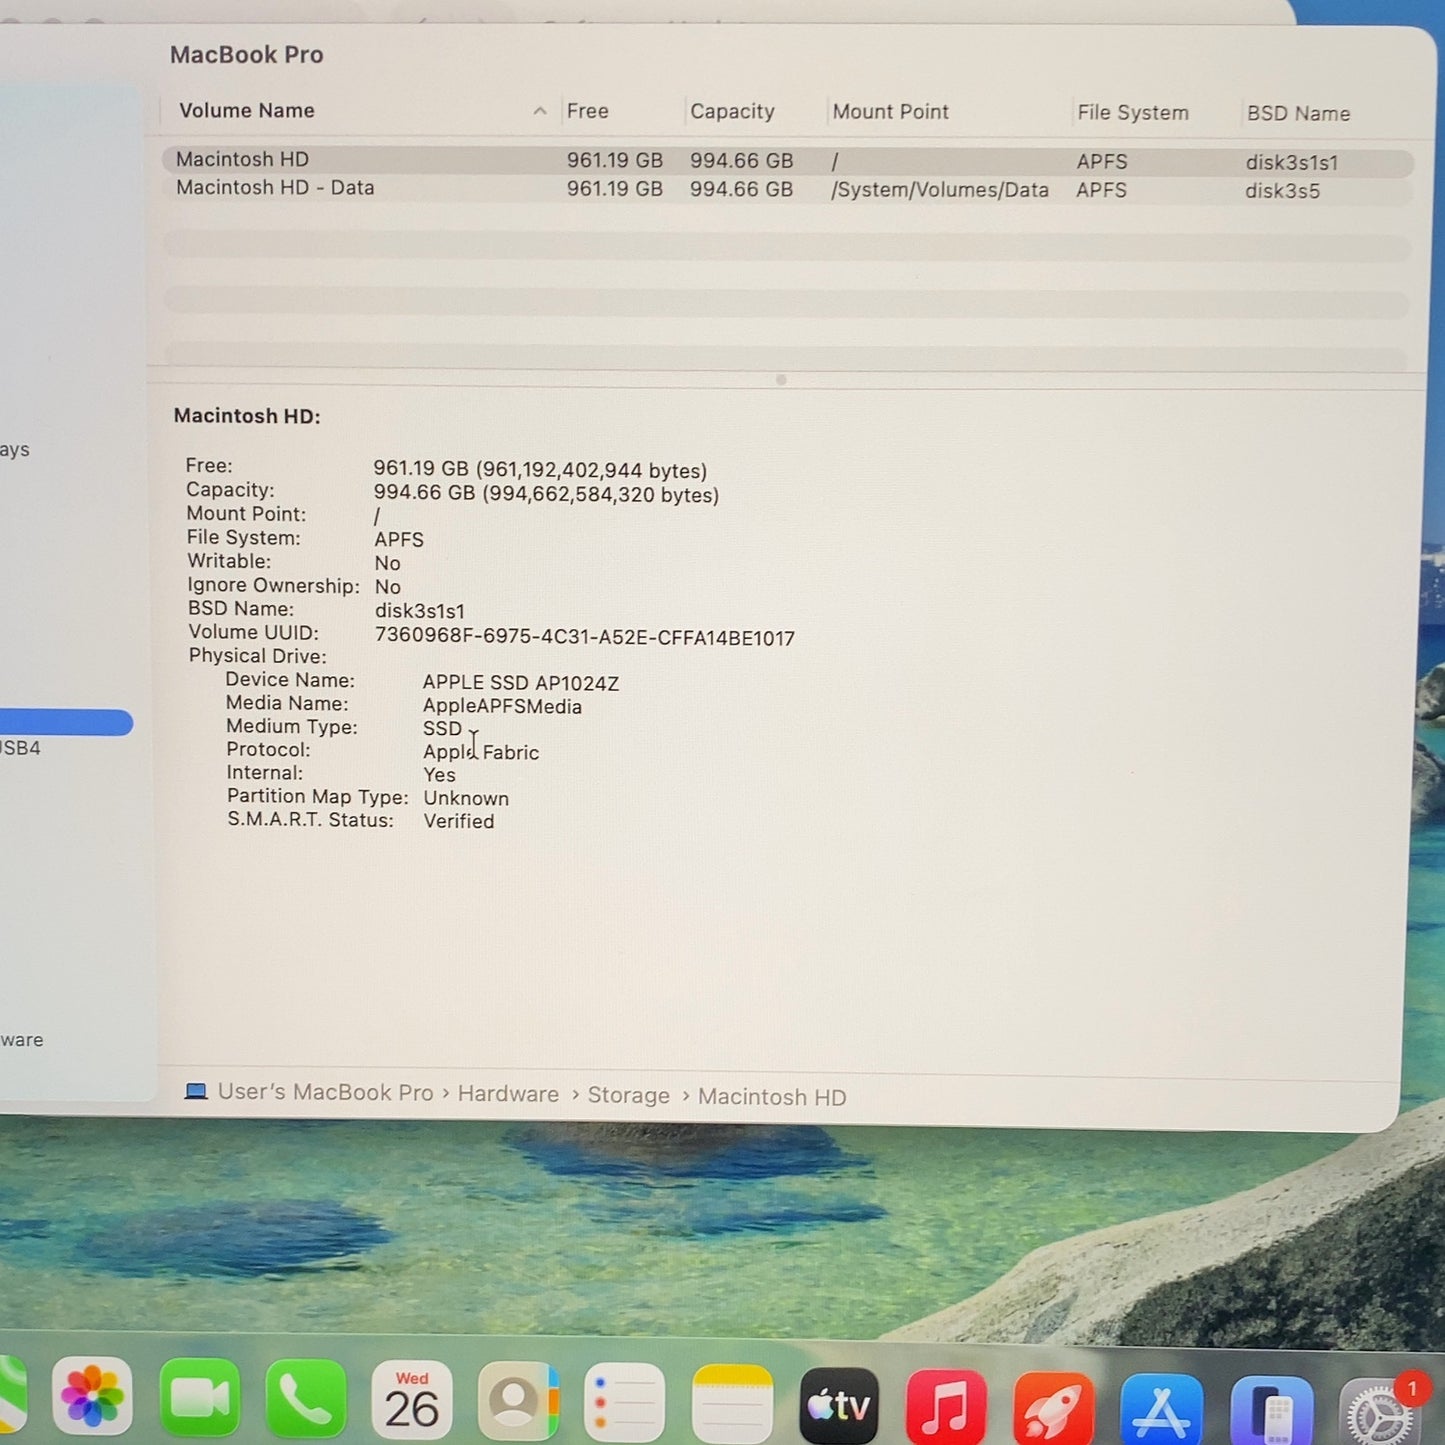The height and width of the screenshot is (1445, 1445).
Task: Click the BSD Name column header
Action: 1298,114
